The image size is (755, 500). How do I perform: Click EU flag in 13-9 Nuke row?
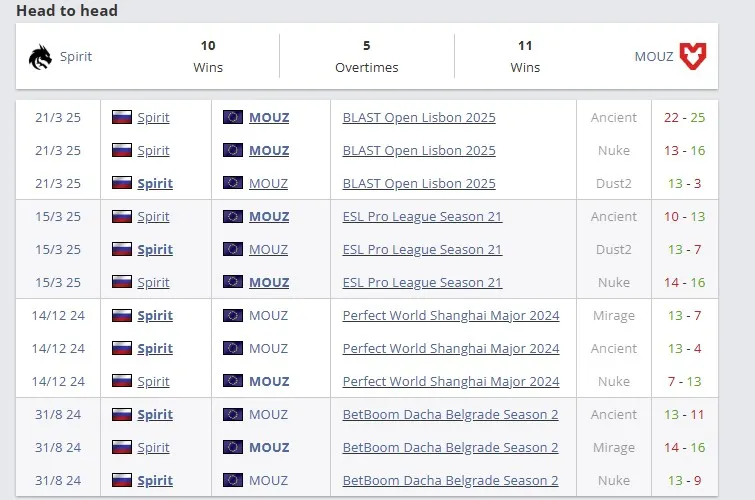click(x=233, y=480)
